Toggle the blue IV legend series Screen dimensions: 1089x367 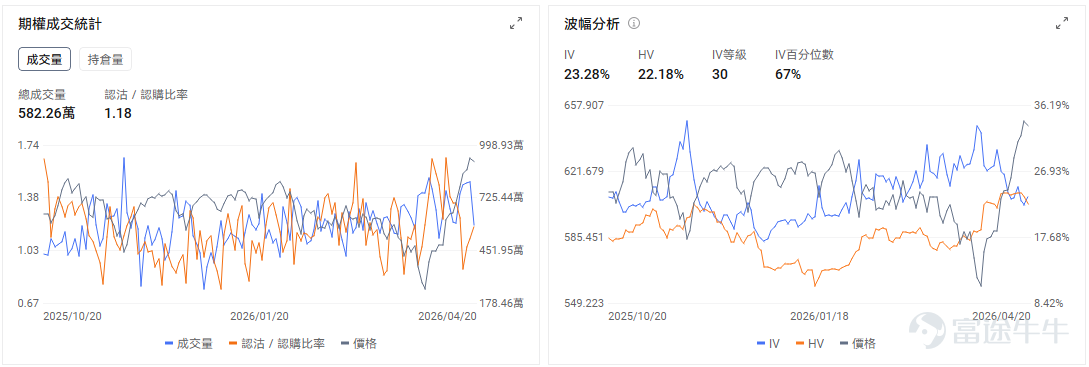pos(767,343)
